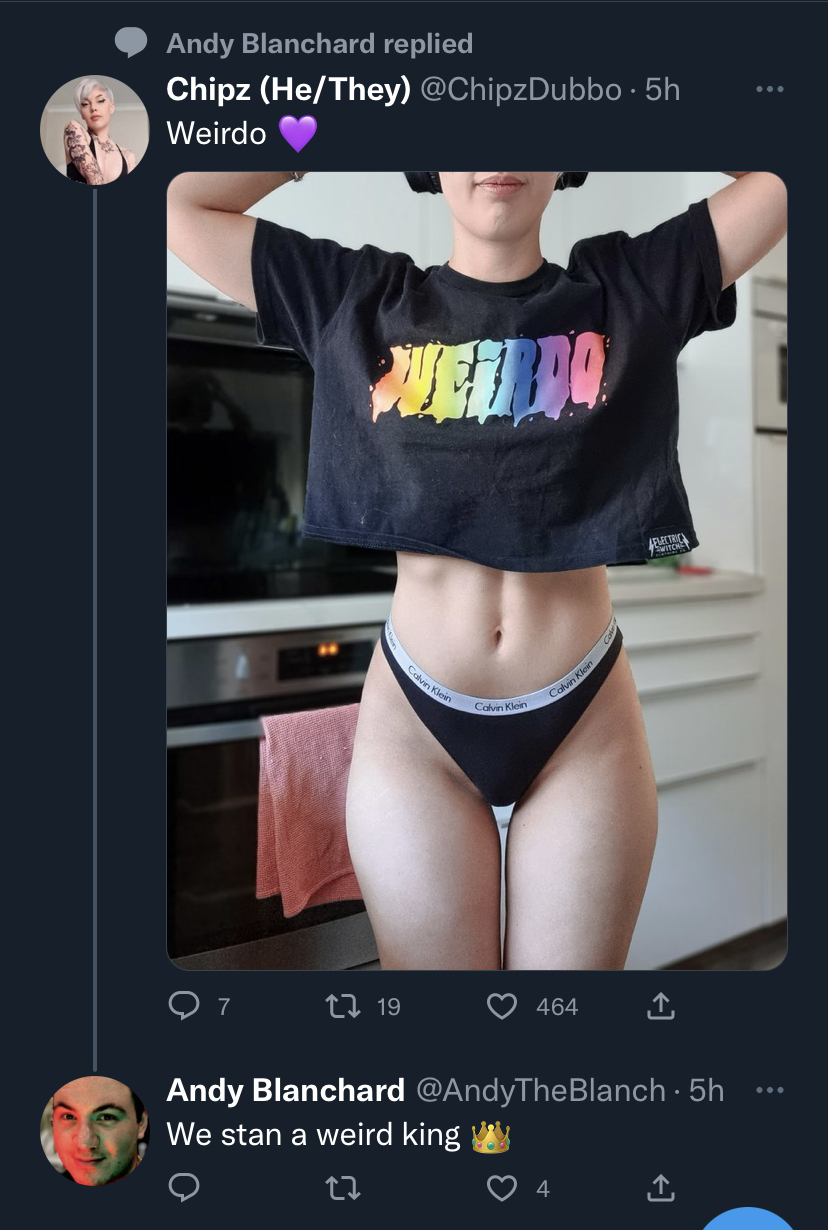Like the tweet with 464 likes
Screen dimensions: 828x1230
pyautogui.click(x=502, y=1007)
